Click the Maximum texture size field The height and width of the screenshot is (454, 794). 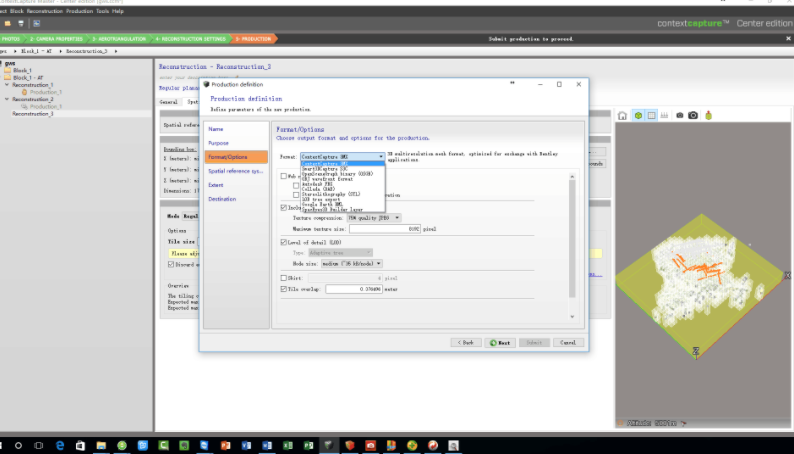[x=385, y=229]
